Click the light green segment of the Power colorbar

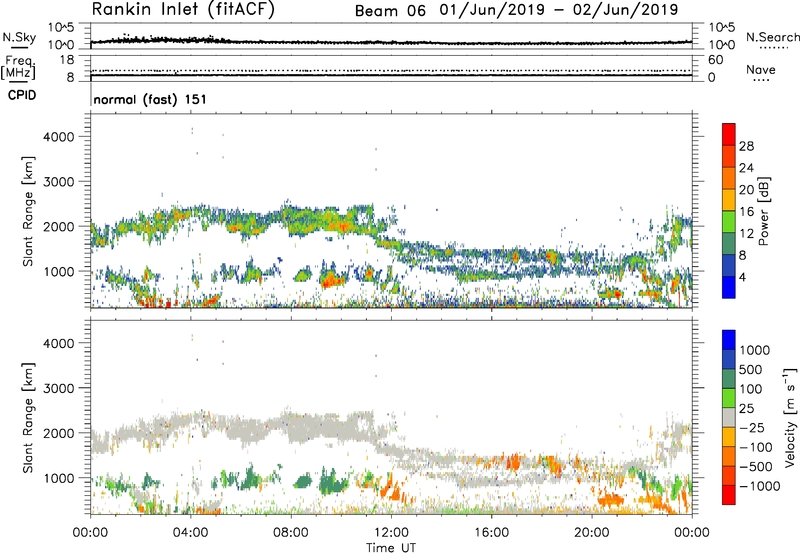[729, 222]
